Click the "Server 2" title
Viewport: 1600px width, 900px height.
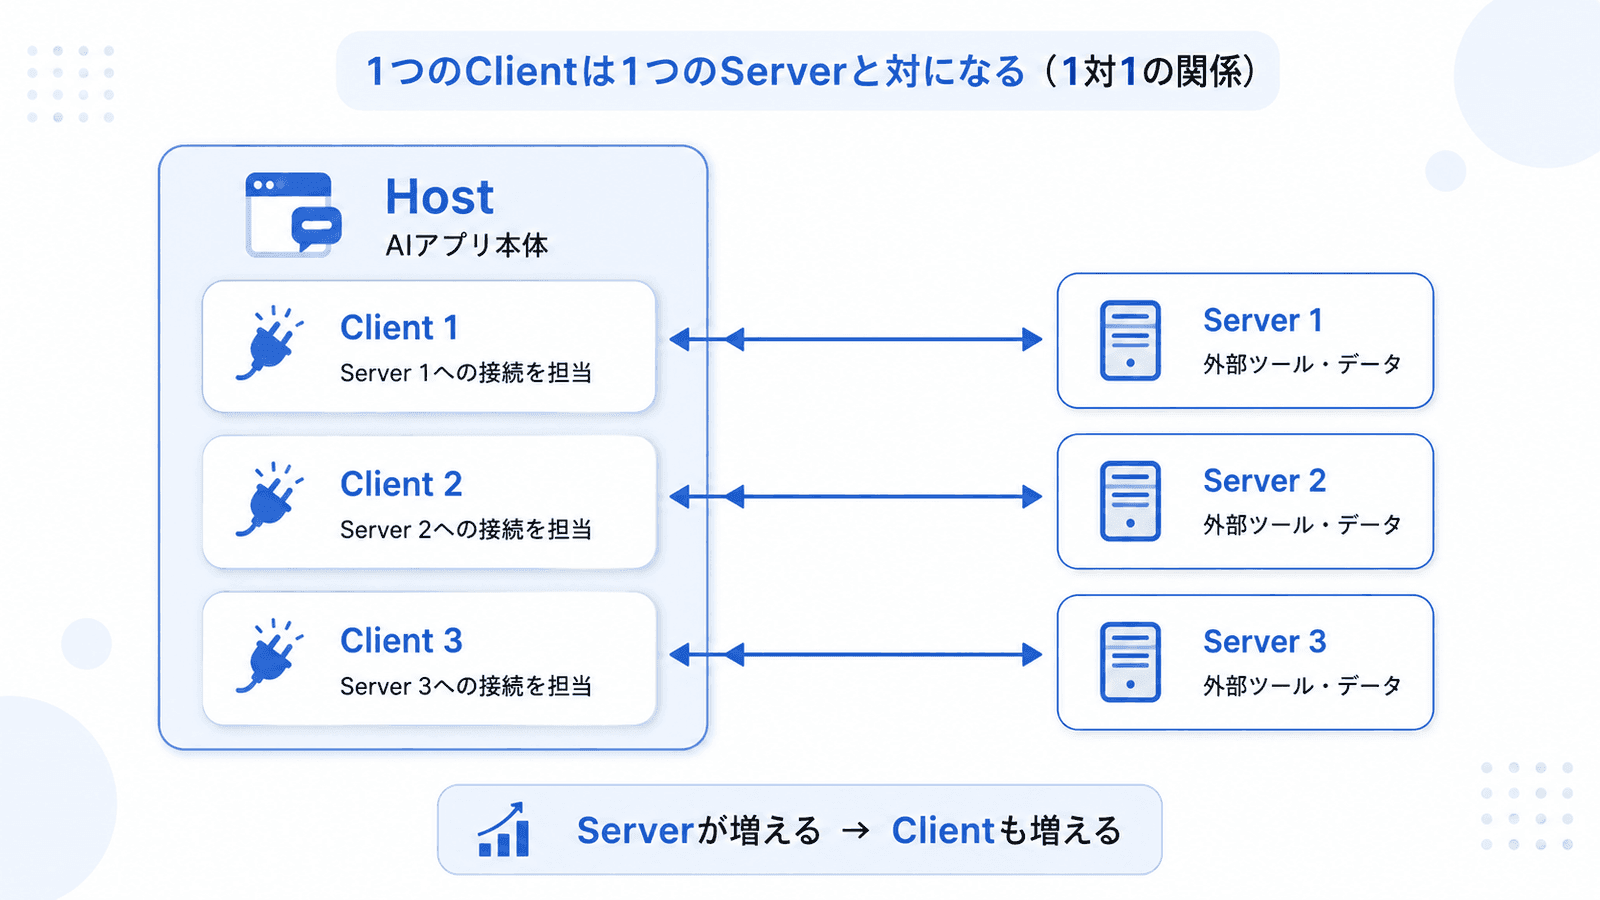click(x=1265, y=481)
